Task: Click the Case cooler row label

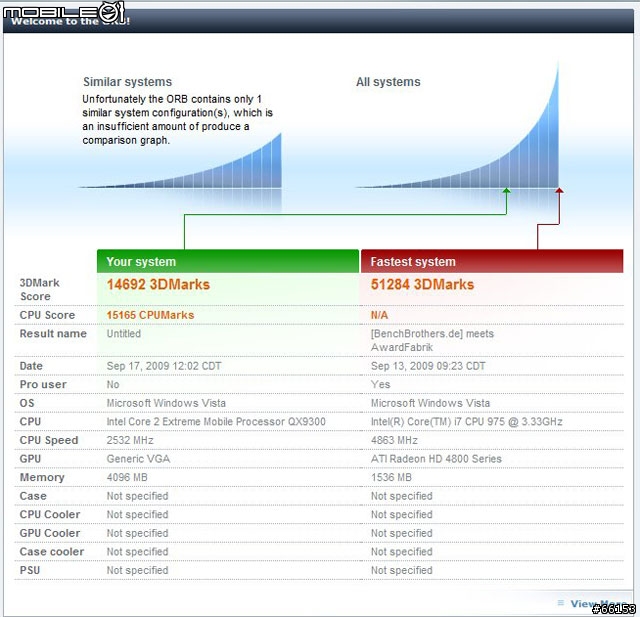Action: [x=51, y=551]
